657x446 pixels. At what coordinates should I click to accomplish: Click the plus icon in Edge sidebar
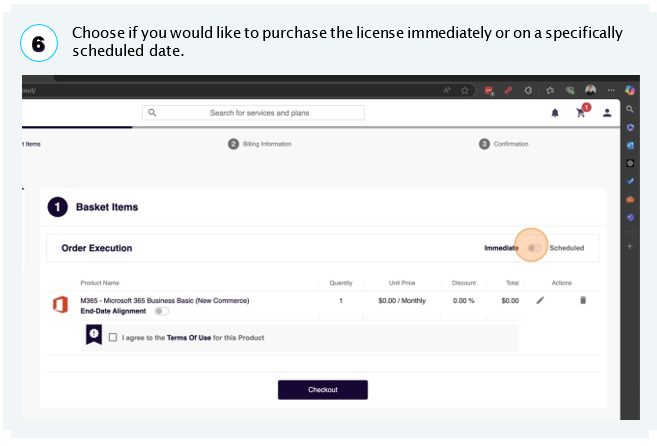[629, 246]
